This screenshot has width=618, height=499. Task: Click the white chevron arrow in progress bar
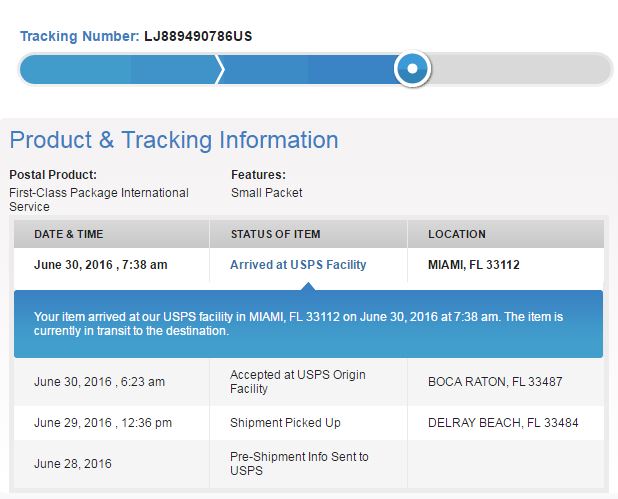(x=221, y=69)
